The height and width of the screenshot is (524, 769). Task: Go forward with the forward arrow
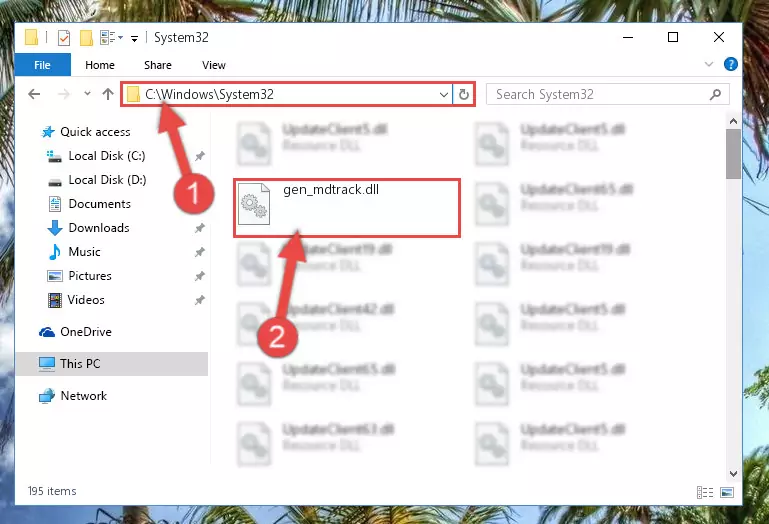(63, 94)
